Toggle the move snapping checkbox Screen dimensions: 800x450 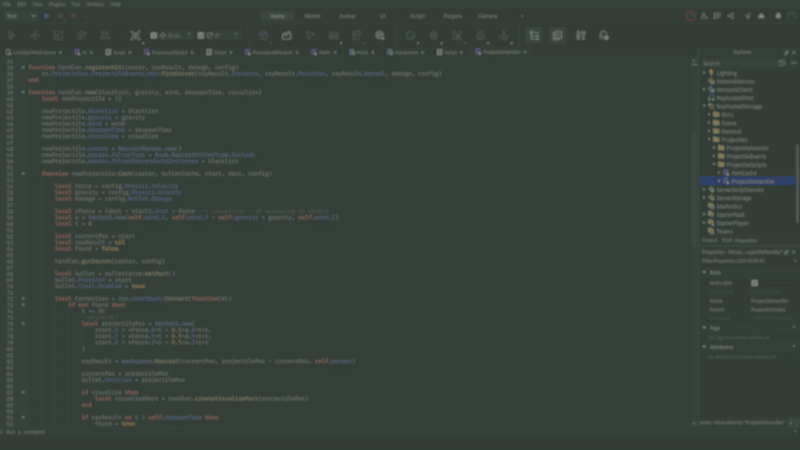coord(154,36)
